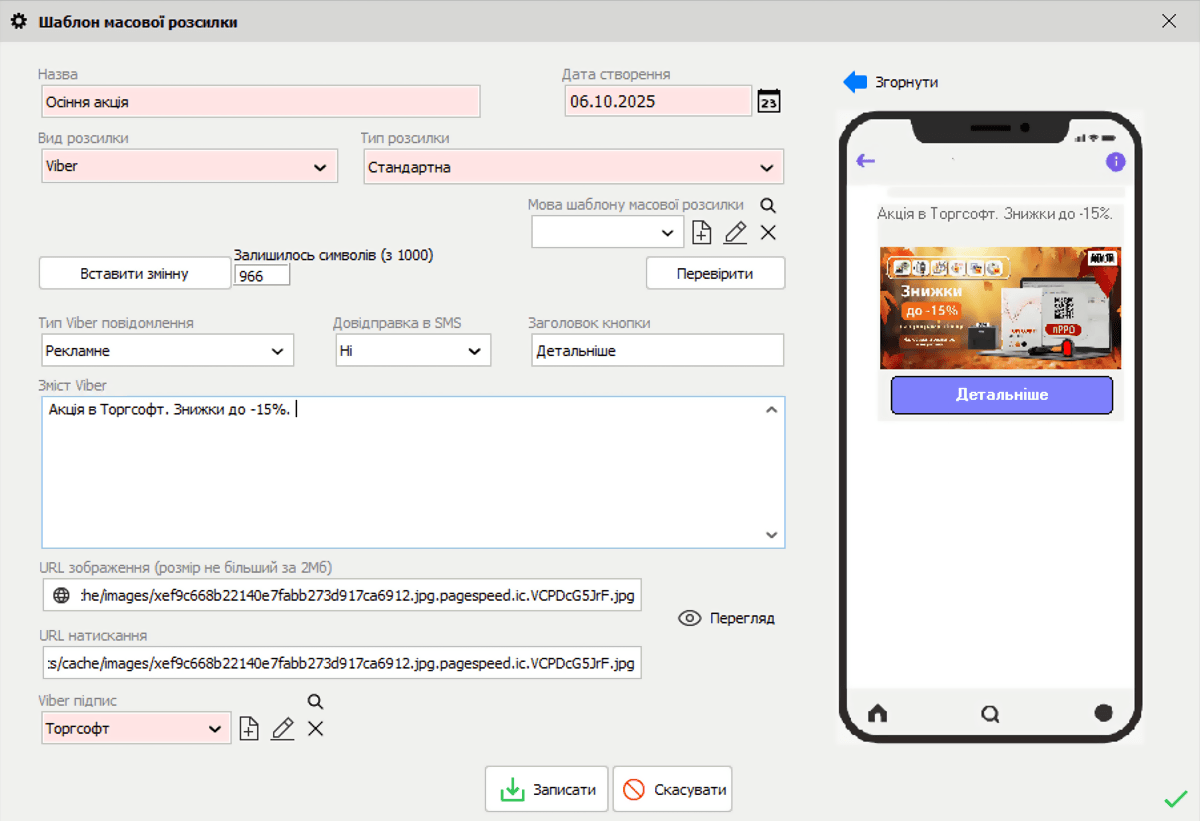Open the calendar icon next to creation date
The height and width of the screenshot is (821, 1200).
pos(768,101)
